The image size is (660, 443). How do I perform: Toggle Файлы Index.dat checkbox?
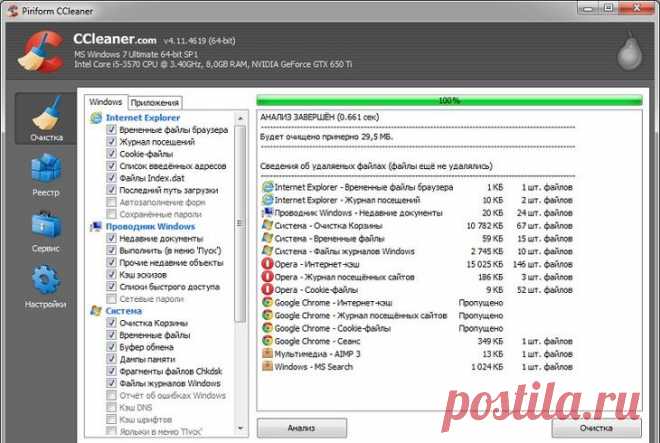pos(111,178)
